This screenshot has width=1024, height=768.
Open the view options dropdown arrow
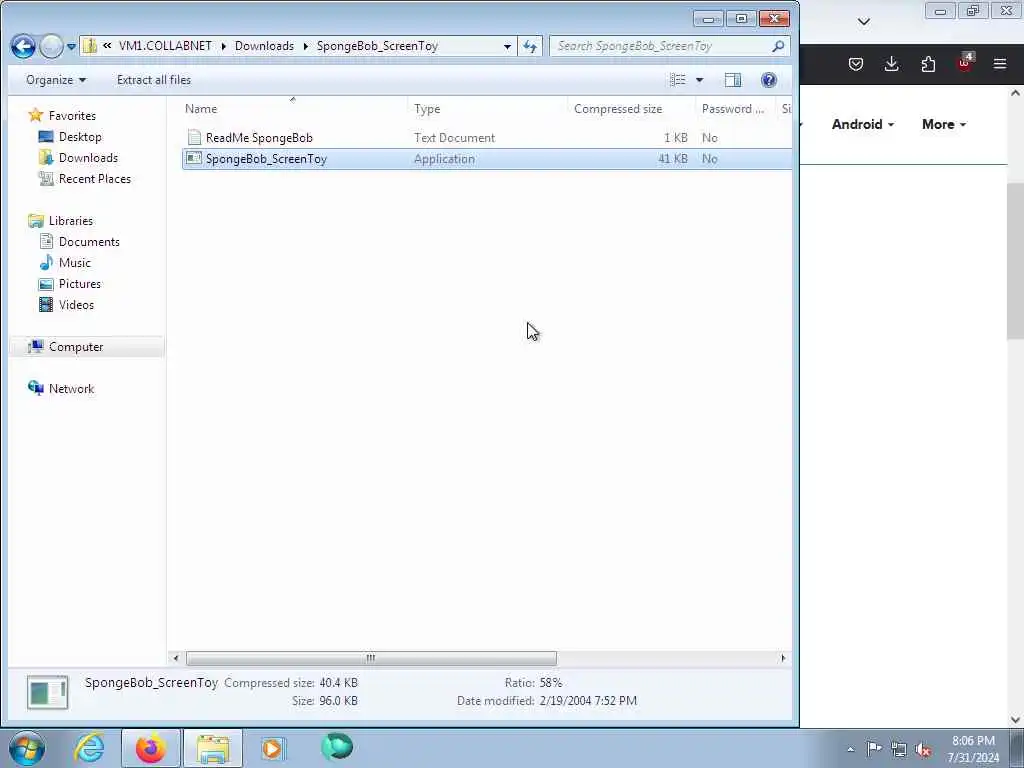click(x=699, y=80)
